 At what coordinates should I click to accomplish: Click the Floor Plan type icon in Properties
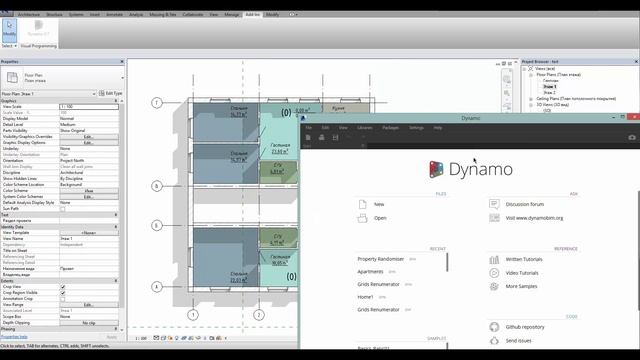click(x=12, y=77)
